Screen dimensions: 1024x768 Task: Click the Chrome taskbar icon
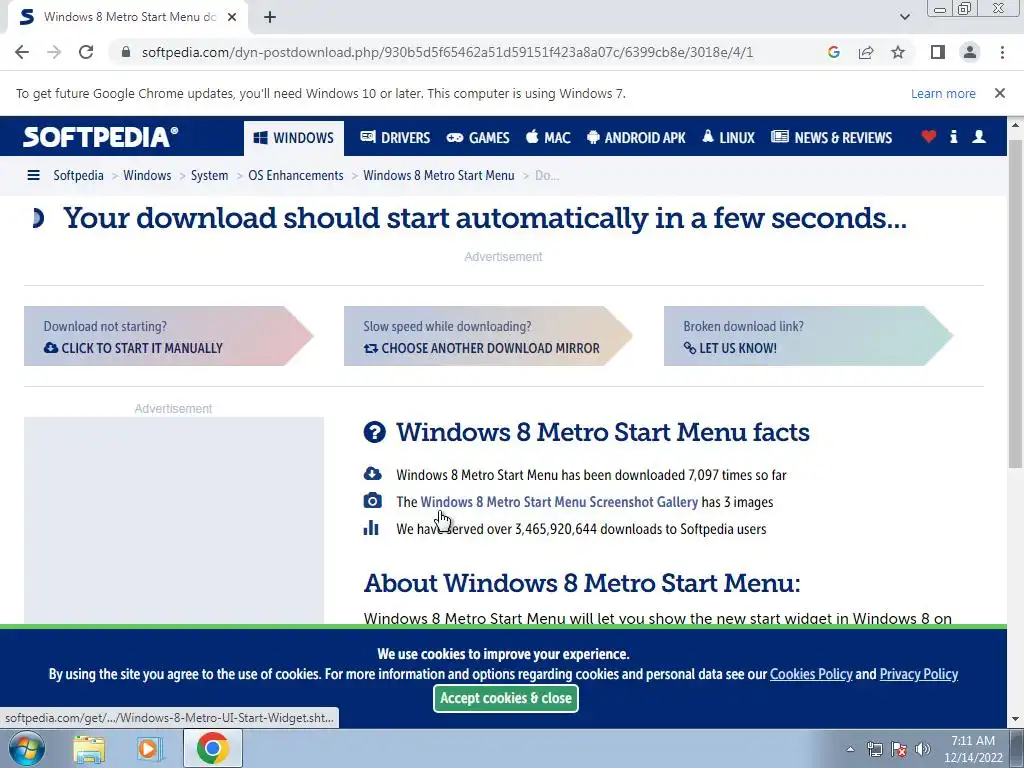[212, 748]
